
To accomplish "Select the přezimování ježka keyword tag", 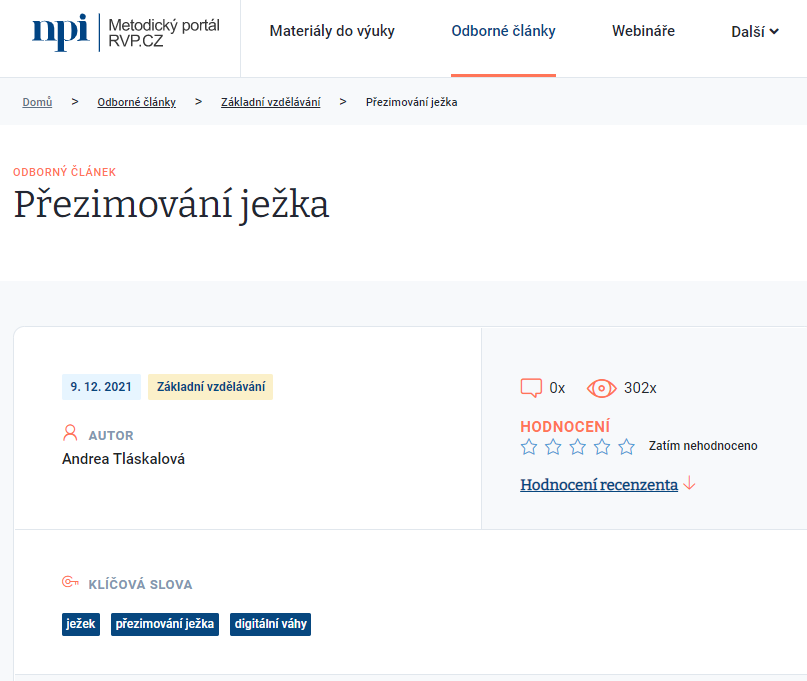I will click(165, 624).
